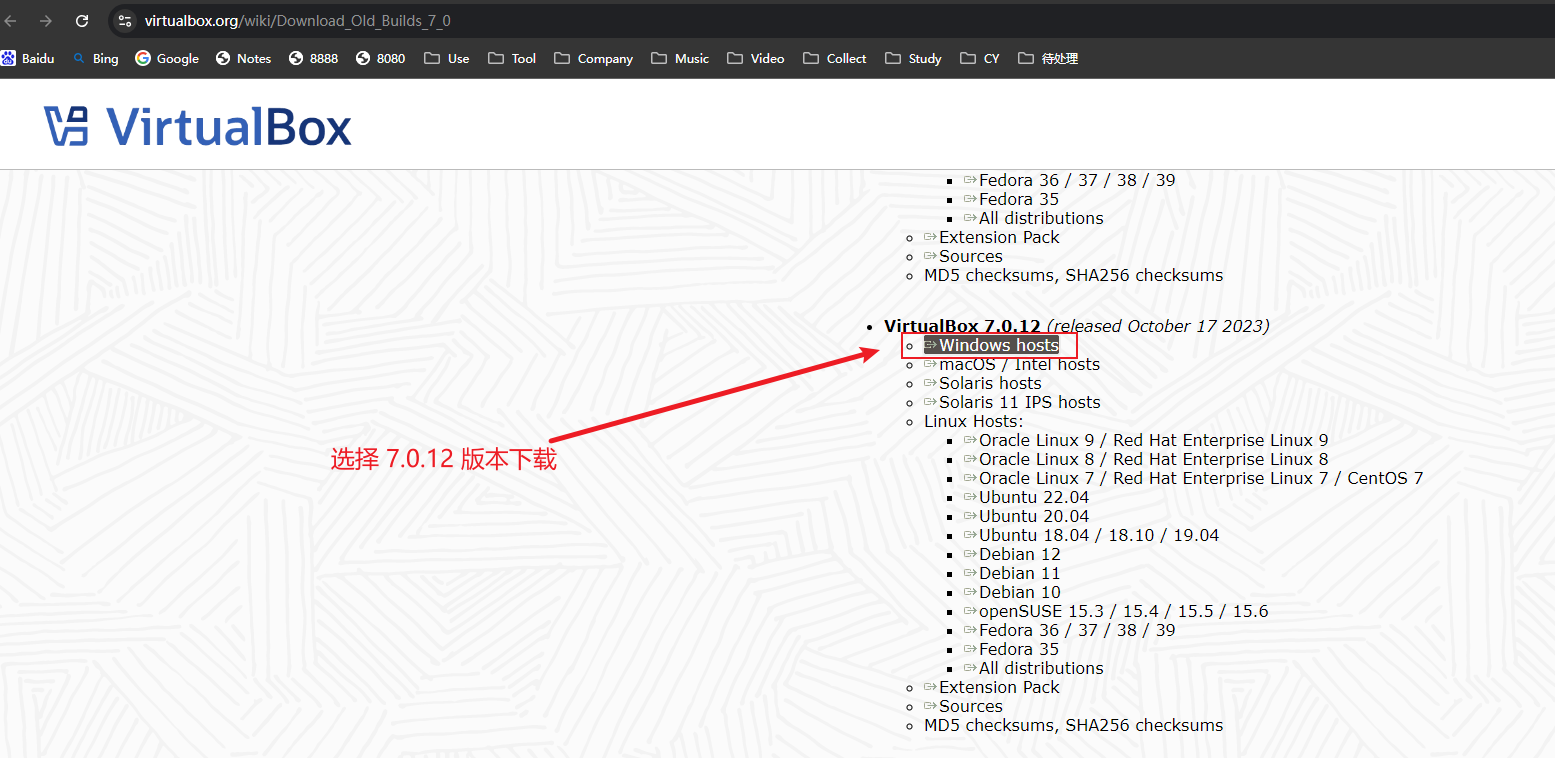Click the top Sources link
Viewport: 1555px width, 758px height.
pyautogui.click(x=963, y=256)
